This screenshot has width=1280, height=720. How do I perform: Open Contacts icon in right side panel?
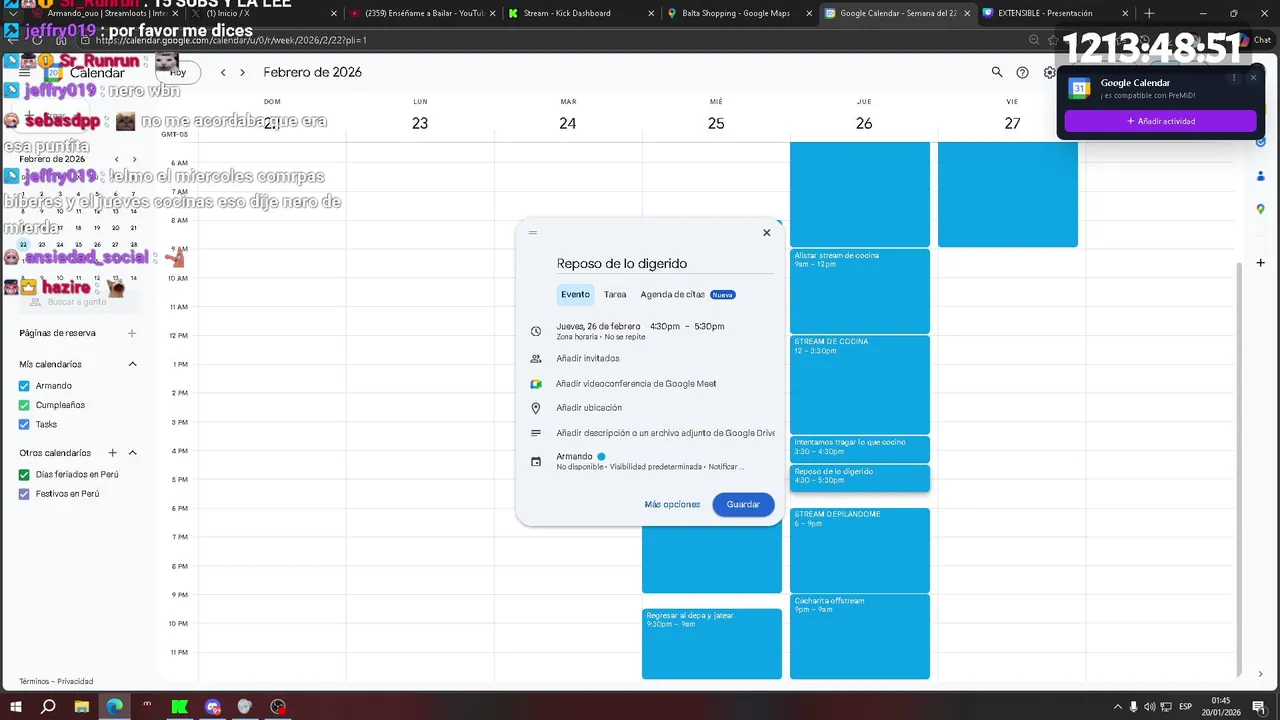(1261, 176)
